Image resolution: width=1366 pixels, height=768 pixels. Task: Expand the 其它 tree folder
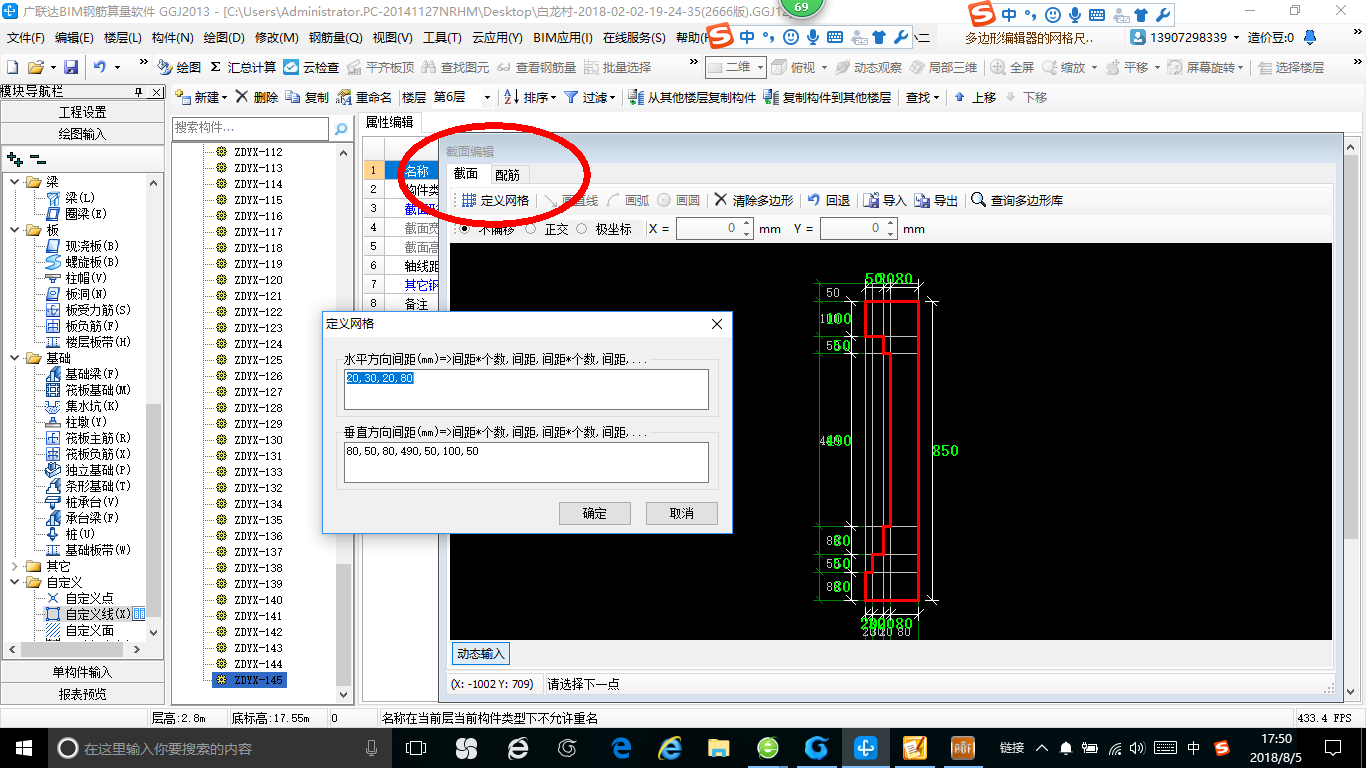pos(15,566)
